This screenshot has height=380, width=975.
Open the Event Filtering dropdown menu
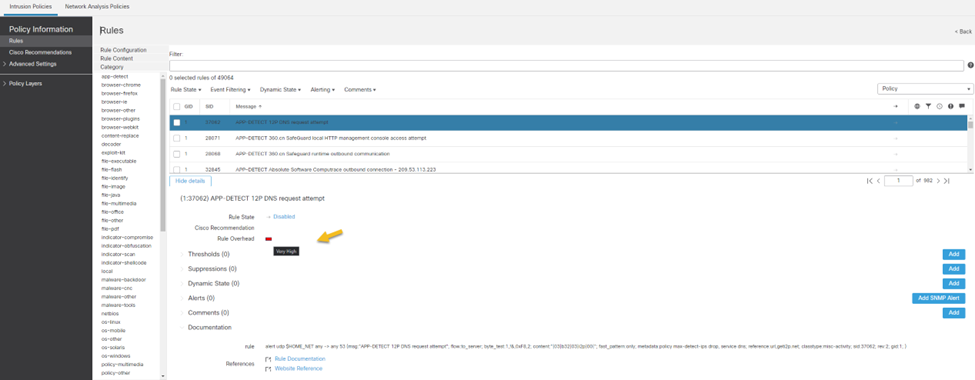pyautogui.click(x=230, y=90)
